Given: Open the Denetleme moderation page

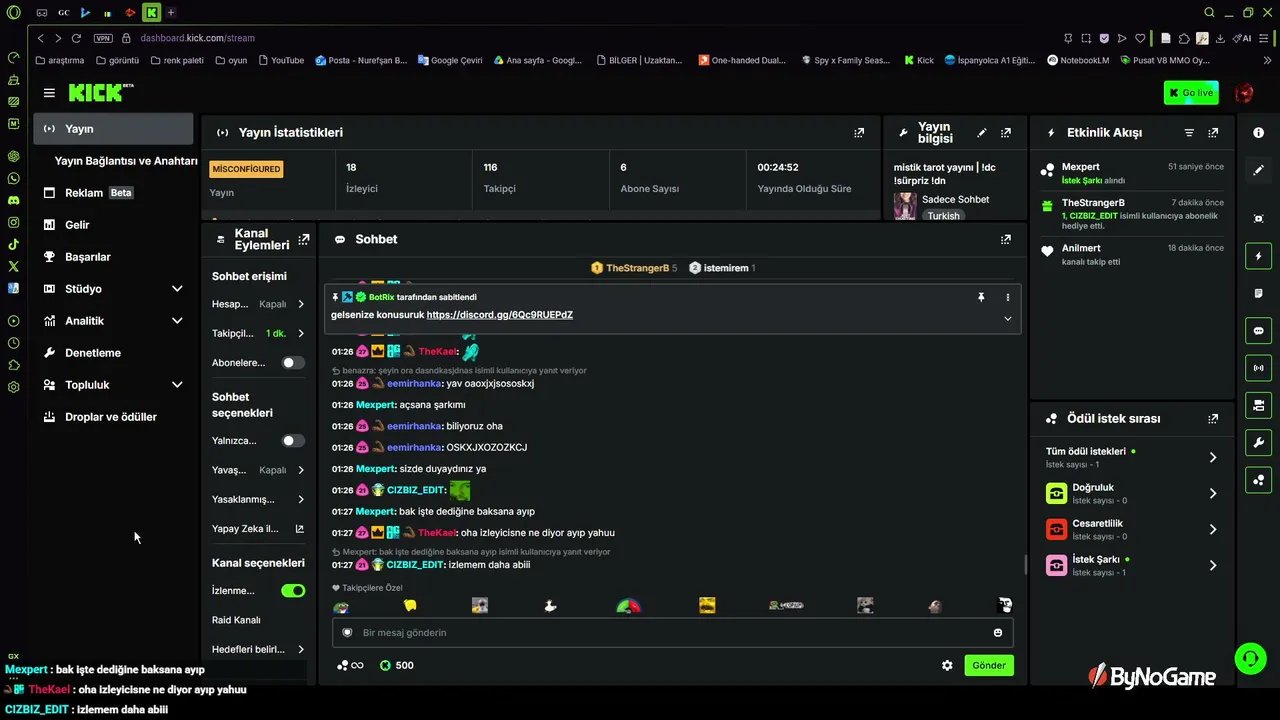Looking at the screenshot, I should coord(113,353).
